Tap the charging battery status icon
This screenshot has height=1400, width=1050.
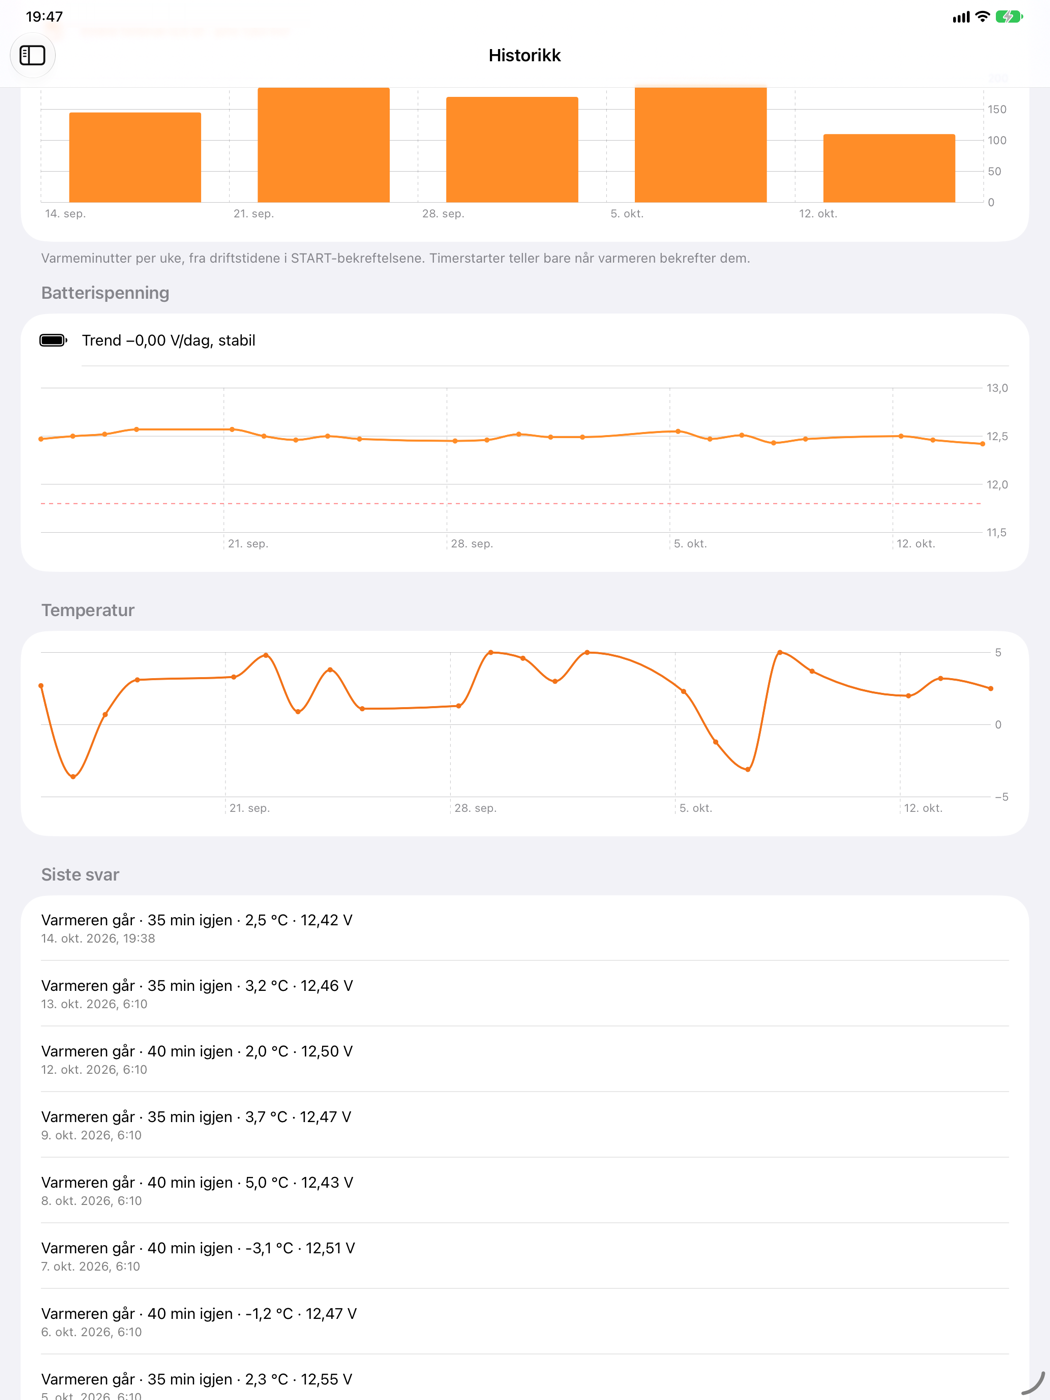(1008, 17)
